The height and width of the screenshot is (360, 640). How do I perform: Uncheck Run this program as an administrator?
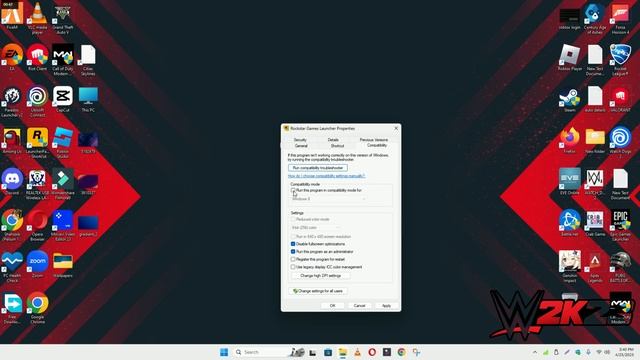point(293,252)
